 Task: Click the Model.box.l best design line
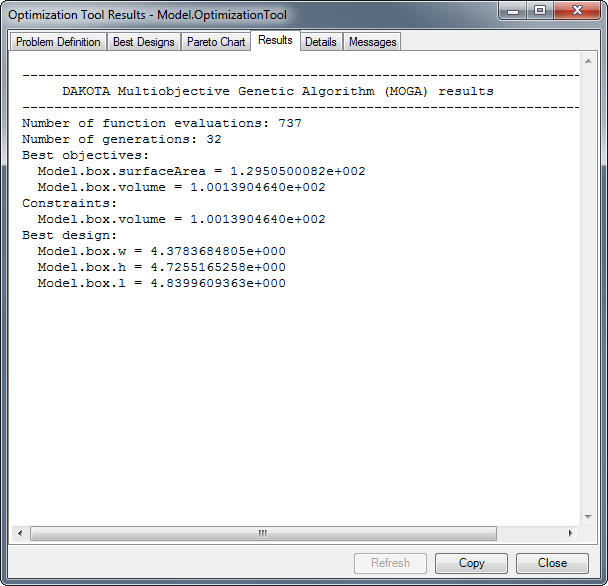tap(161, 283)
